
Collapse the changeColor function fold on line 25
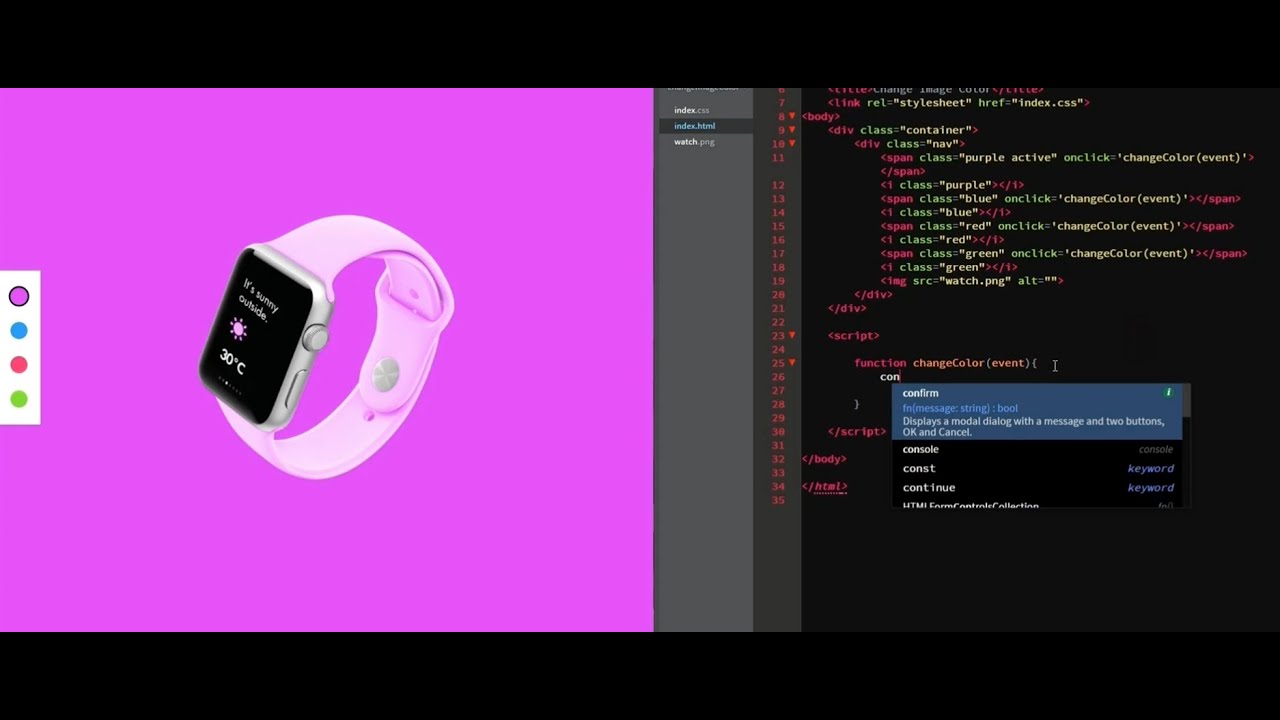click(x=792, y=363)
